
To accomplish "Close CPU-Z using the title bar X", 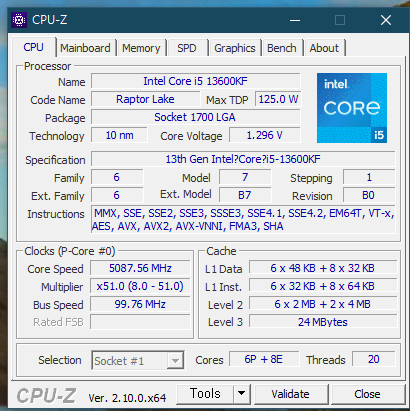I will pos(386,20).
